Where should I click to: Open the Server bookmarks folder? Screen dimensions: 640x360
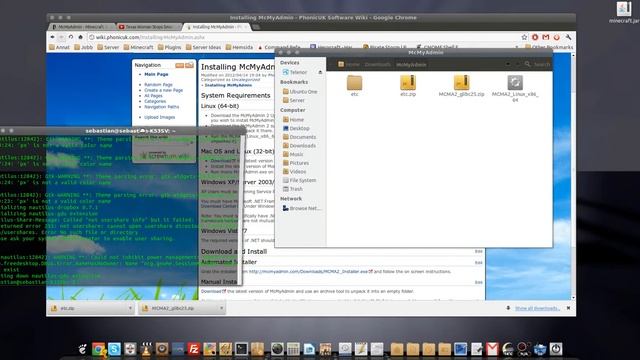pyautogui.click(x=108, y=47)
